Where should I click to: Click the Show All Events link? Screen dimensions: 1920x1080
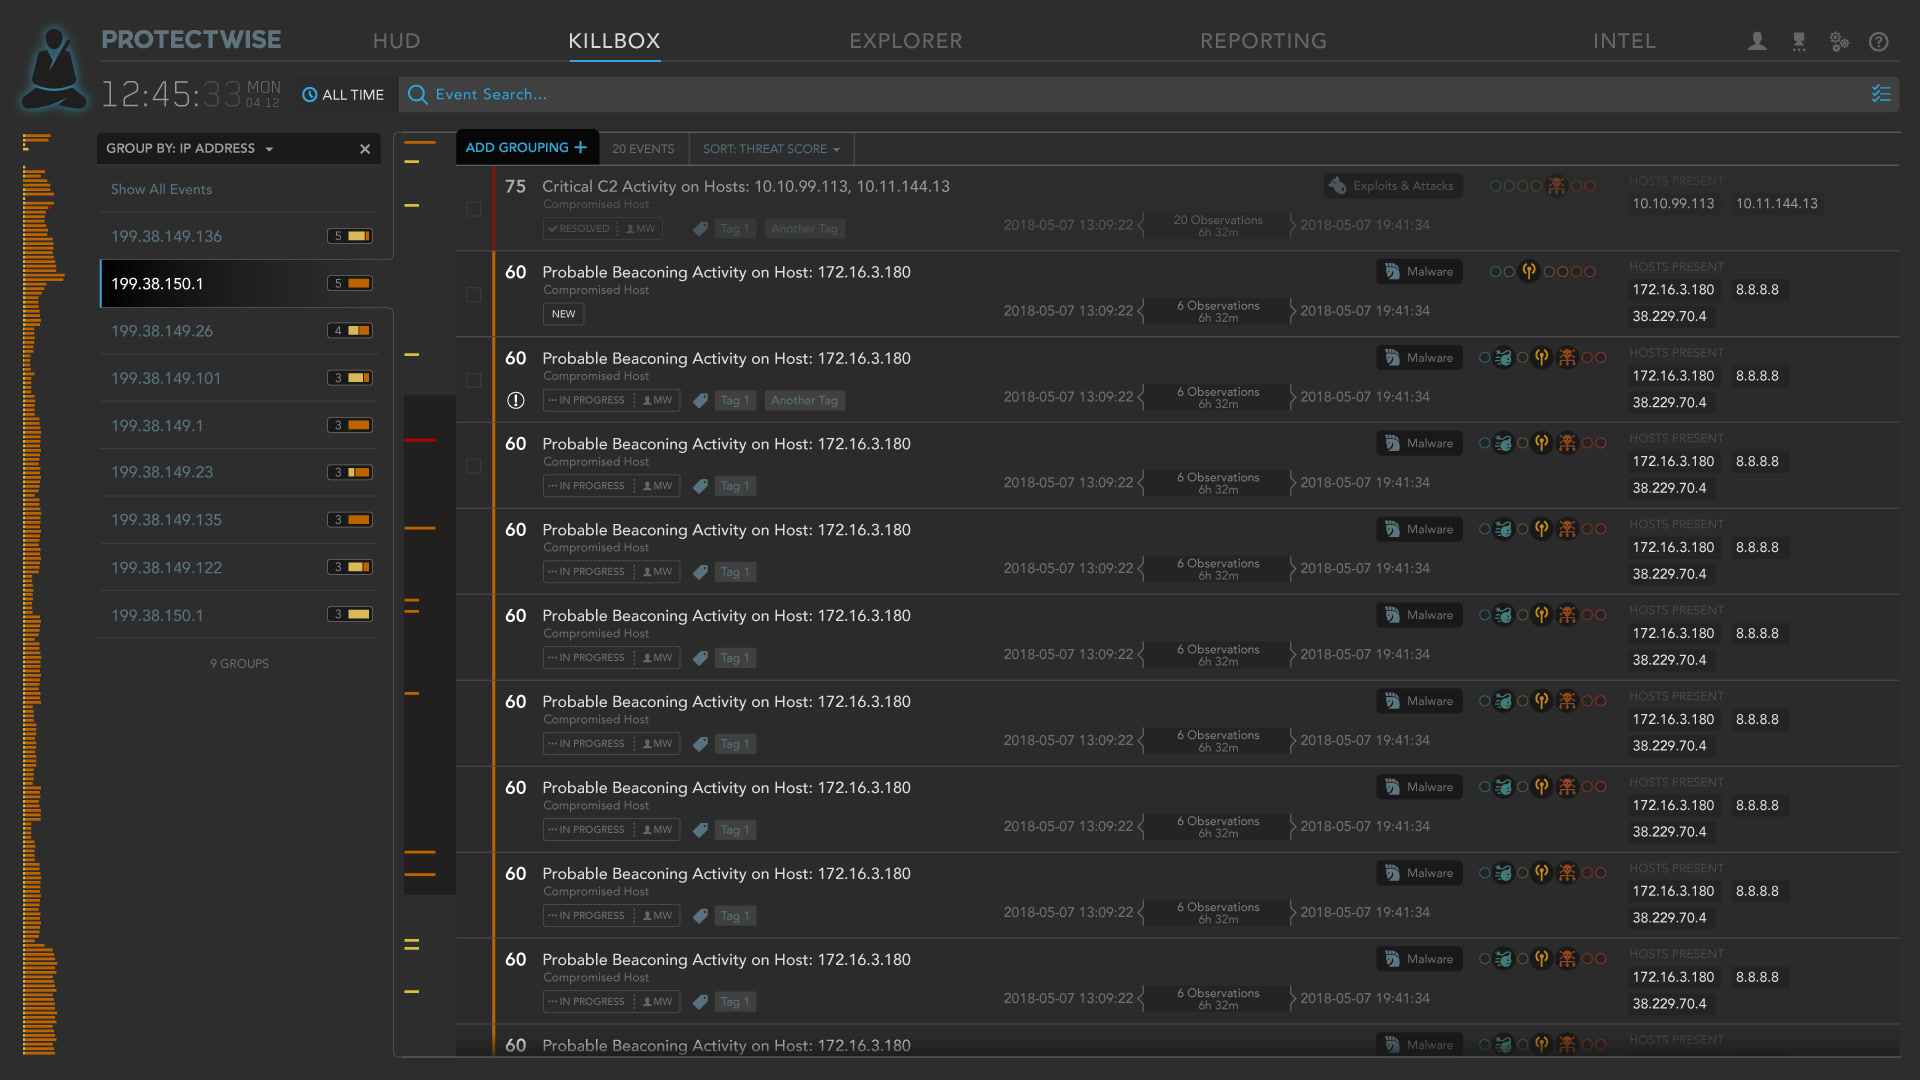tap(161, 189)
